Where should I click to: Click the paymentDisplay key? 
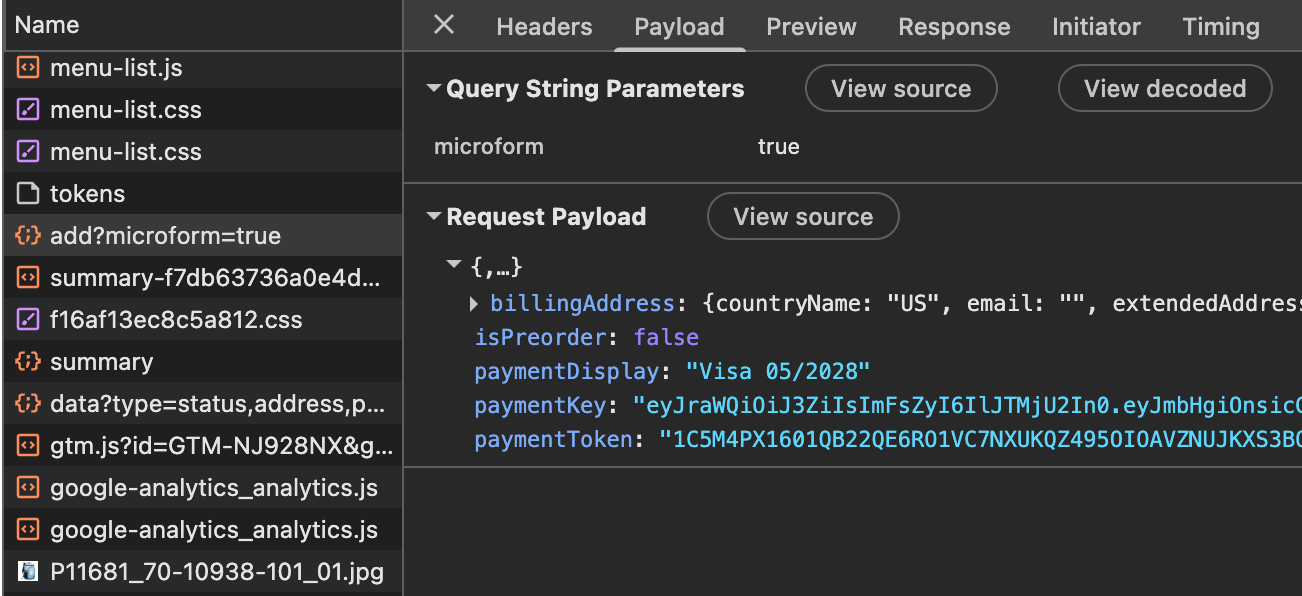[x=567, y=371]
